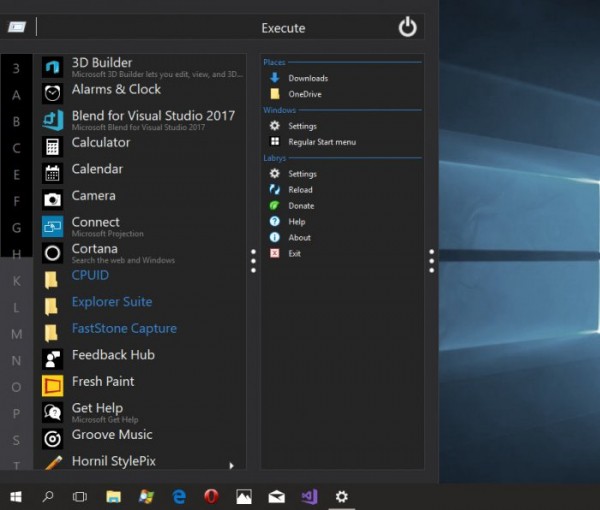Screen dimensions: 600x510
Task: Click the keyboard icon beside the Execute field
Action: coord(17,27)
